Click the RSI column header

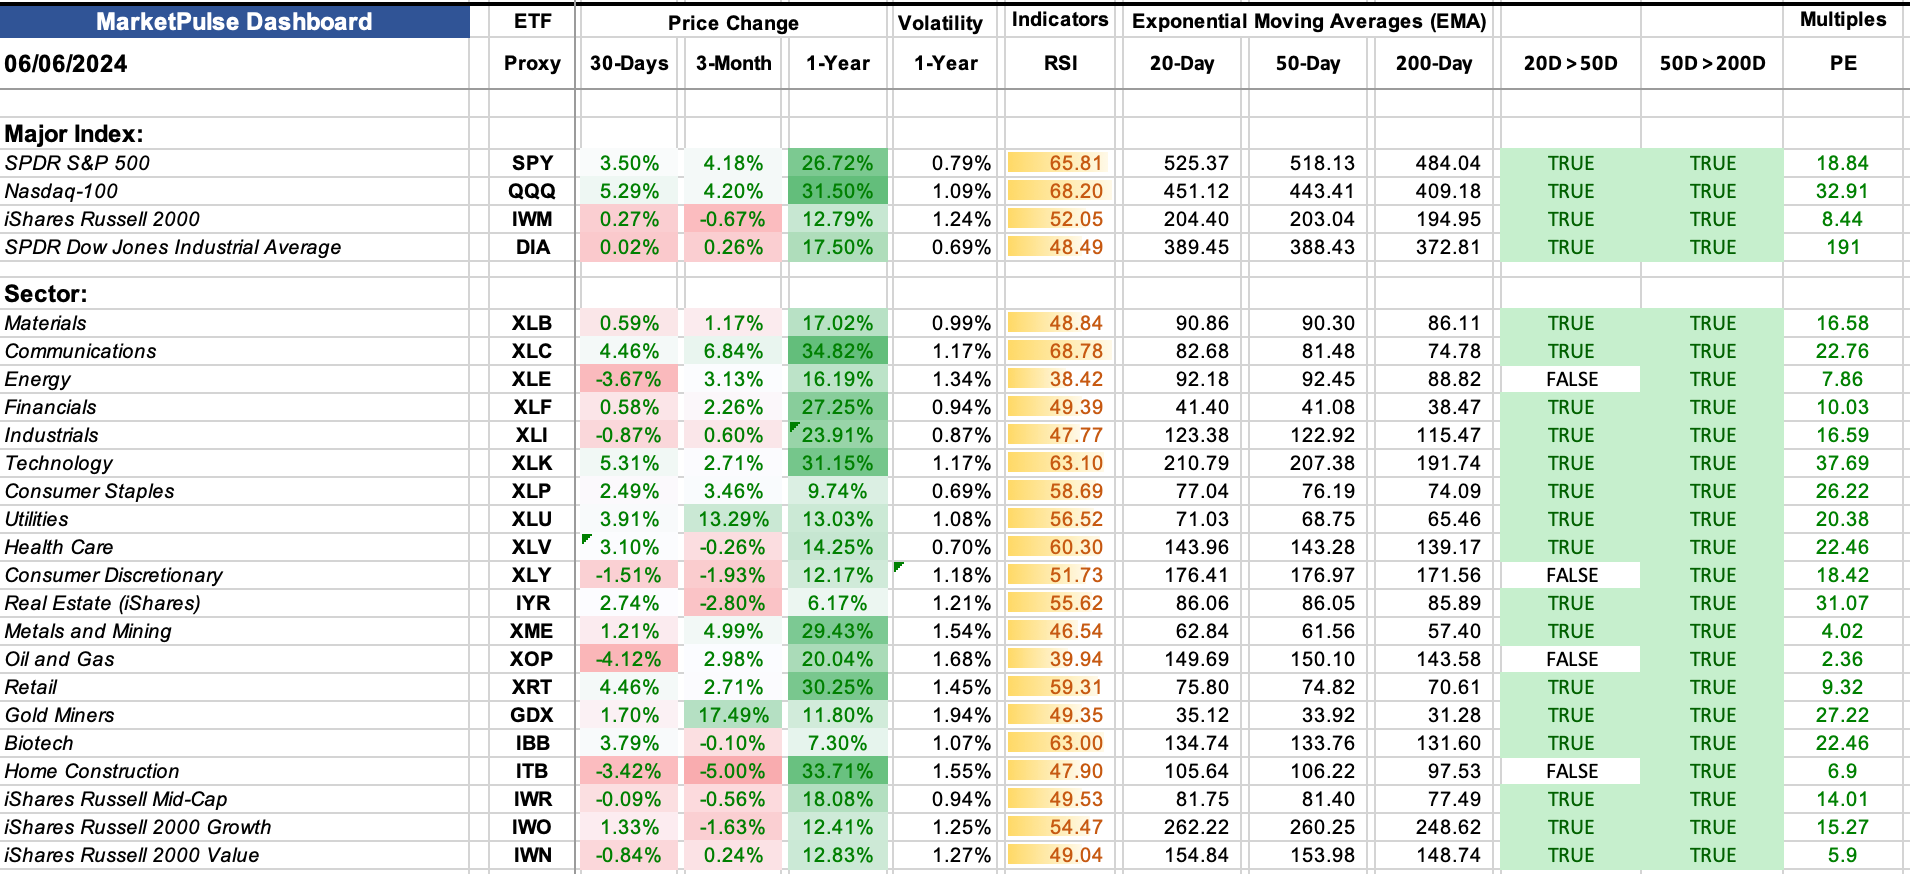(x=1060, y=64)
